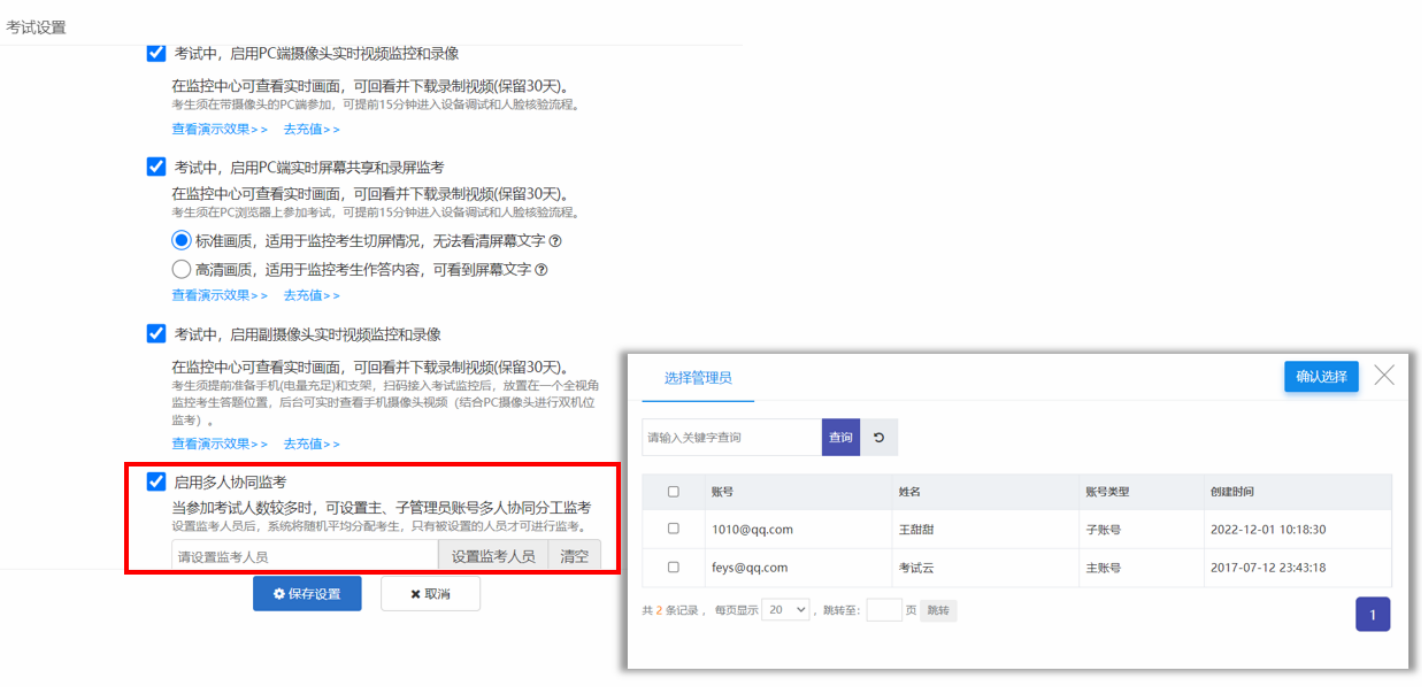Screen dimensions: 1422x687
Task: Toggle 启用副摄像头实时视频监控 checkbox
Action: coord(157,334)
